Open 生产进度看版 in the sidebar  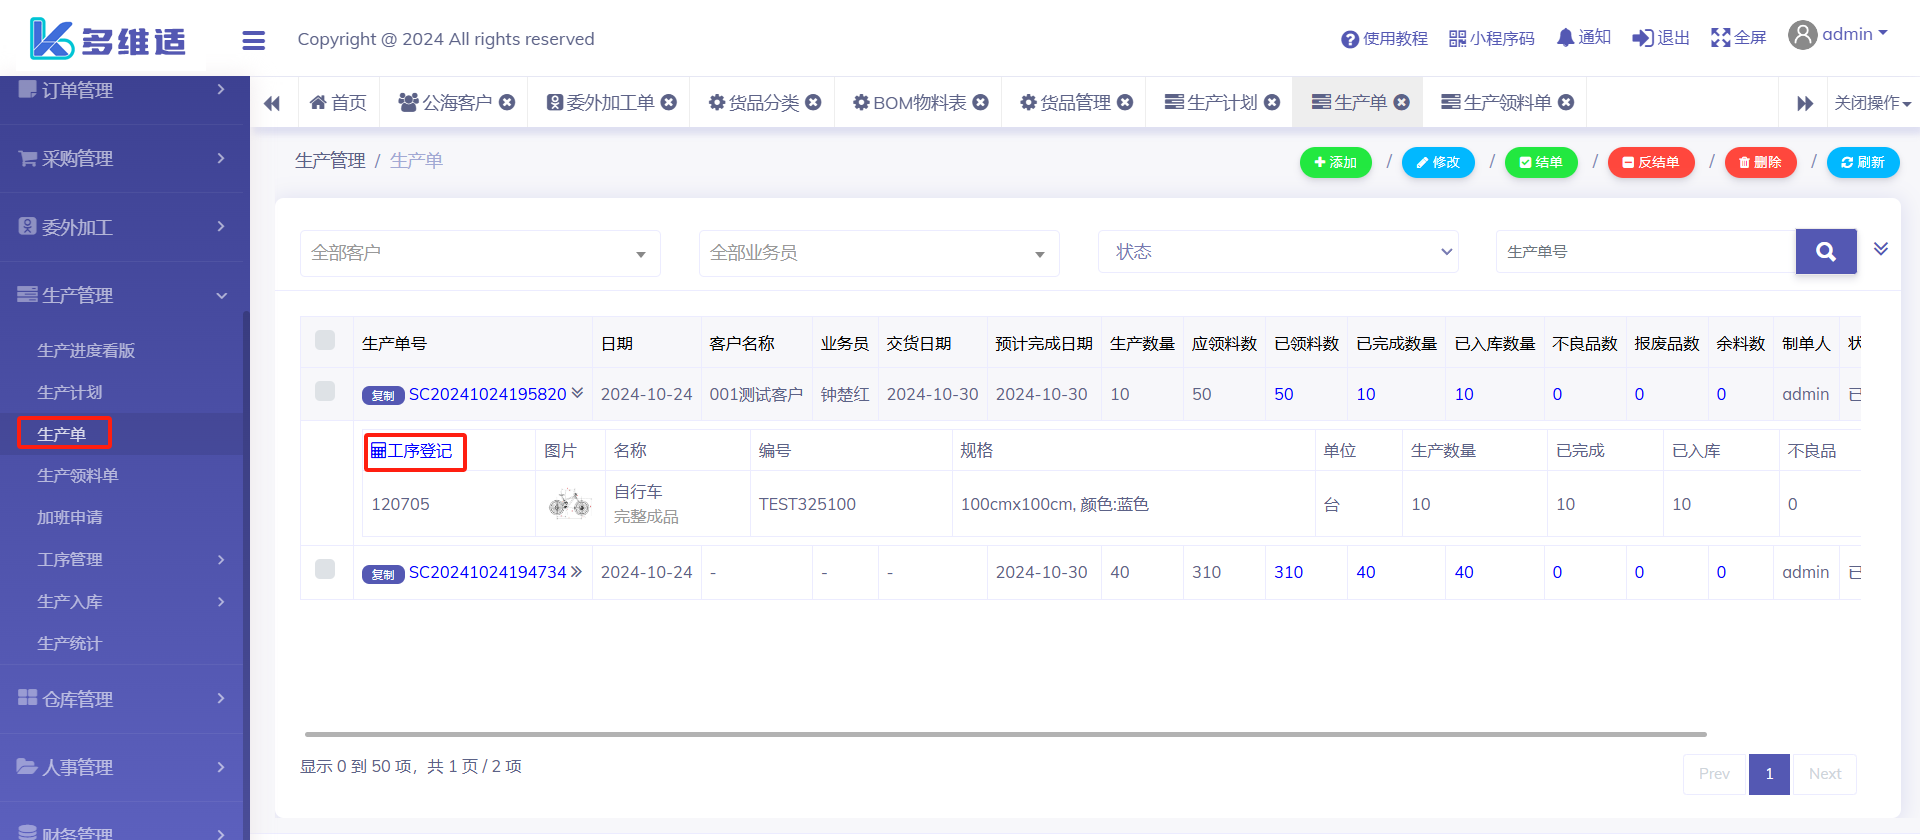[x=86, y=350]
